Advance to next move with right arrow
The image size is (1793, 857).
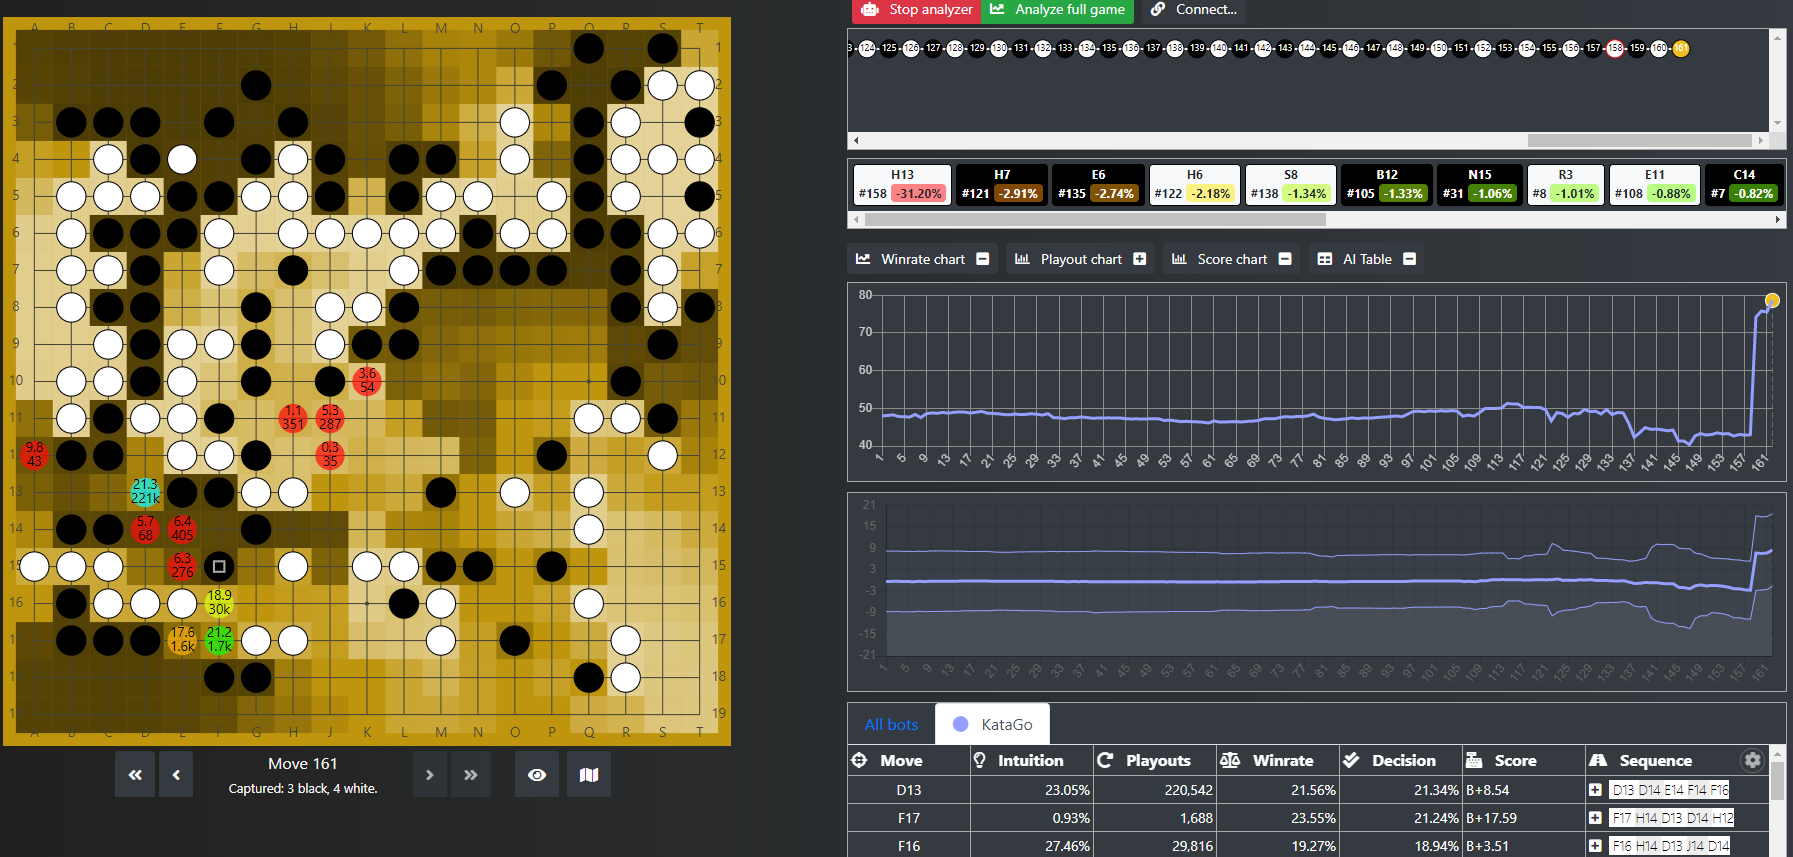coord(430,775)
